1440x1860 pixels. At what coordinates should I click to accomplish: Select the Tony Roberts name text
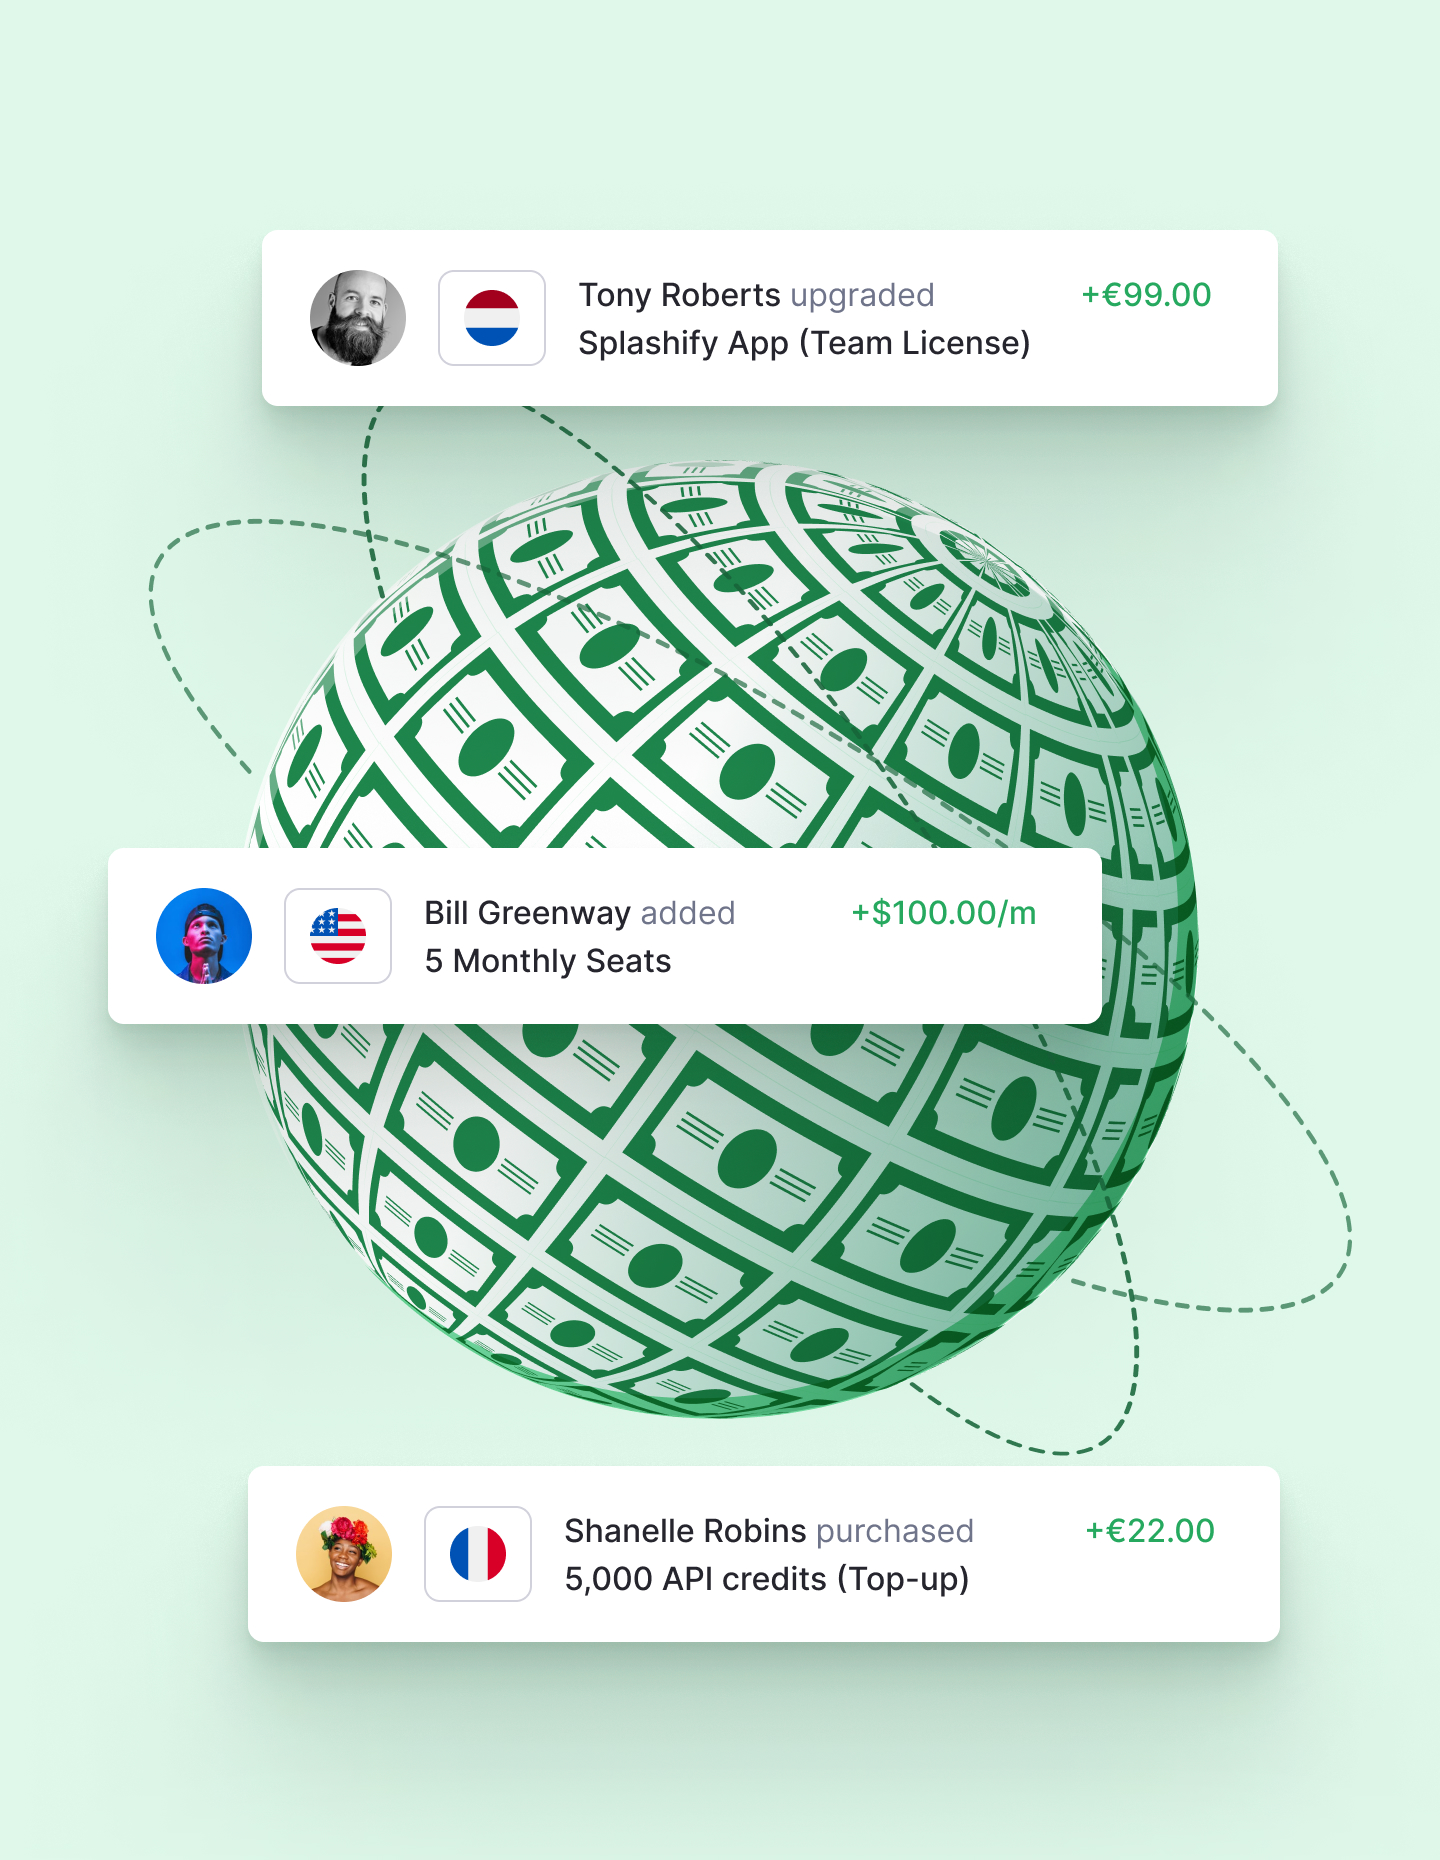679,295
